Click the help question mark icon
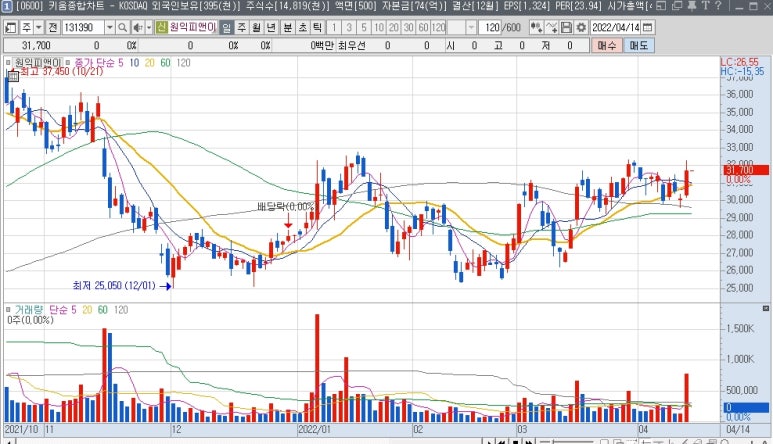The height and width of the screenshot is (444, 773). [x=718, y=6]
